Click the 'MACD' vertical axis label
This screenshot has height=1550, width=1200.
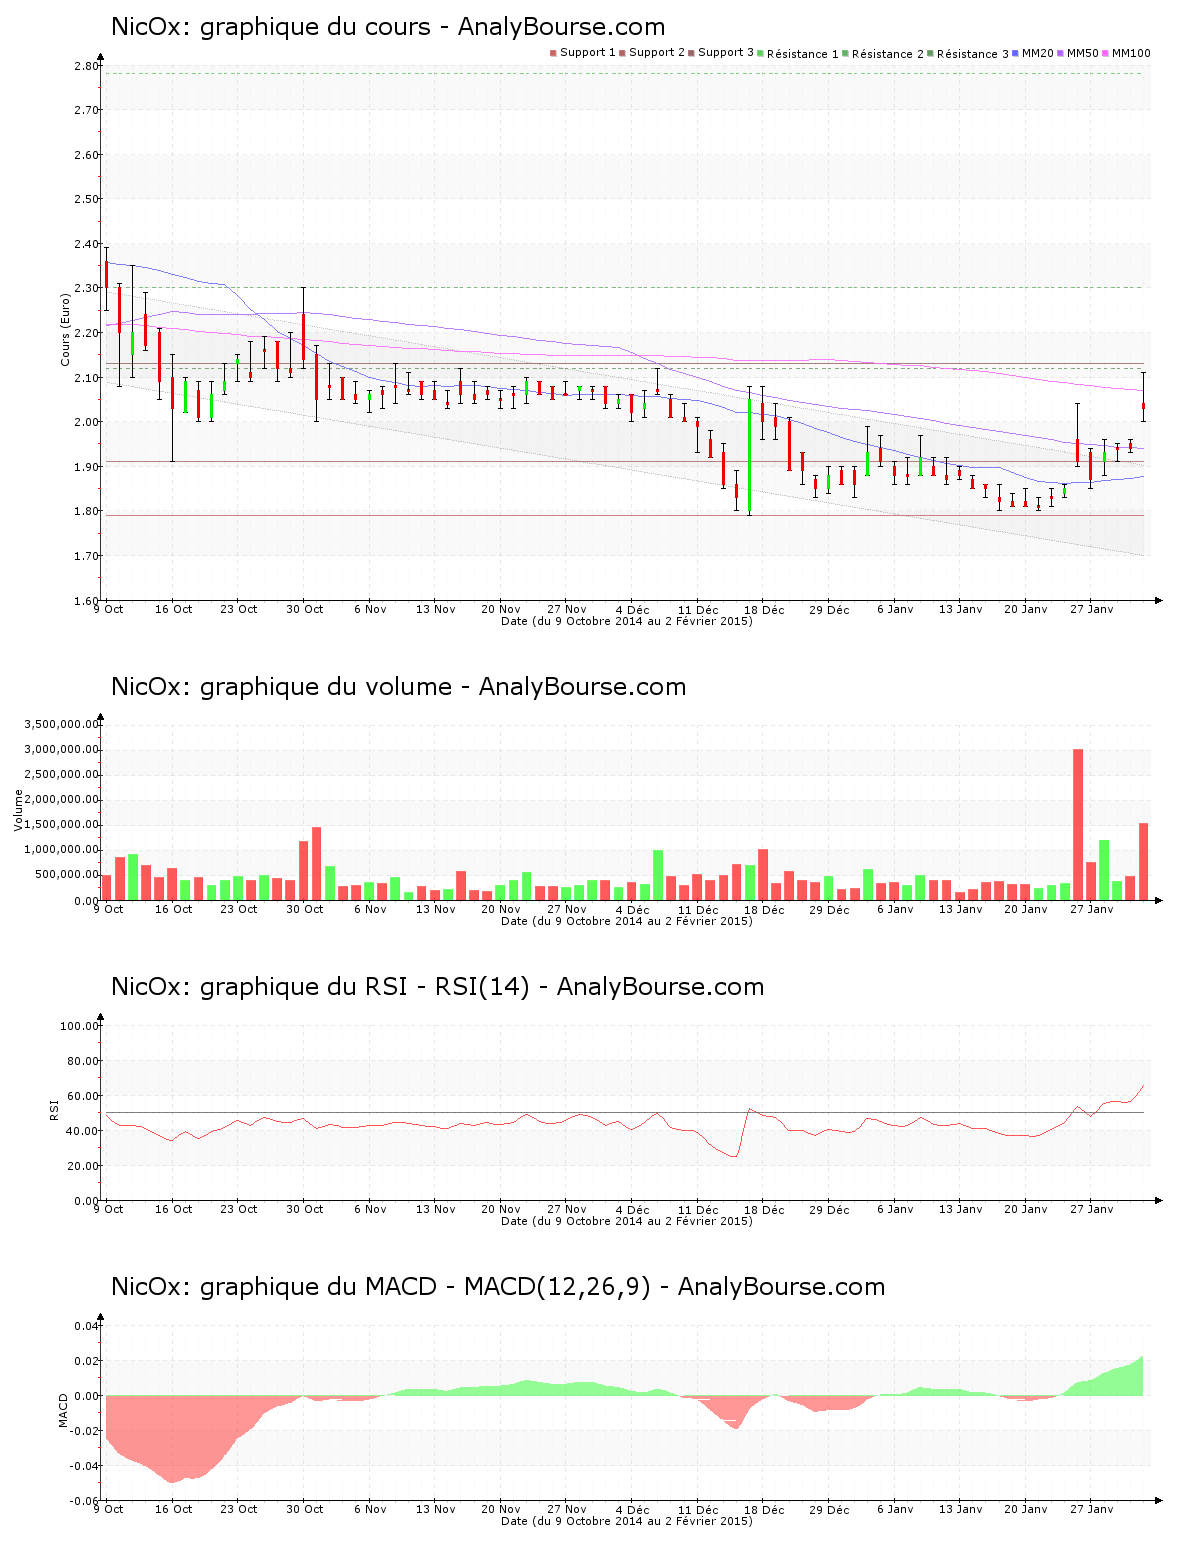(x=64, y=1410)
